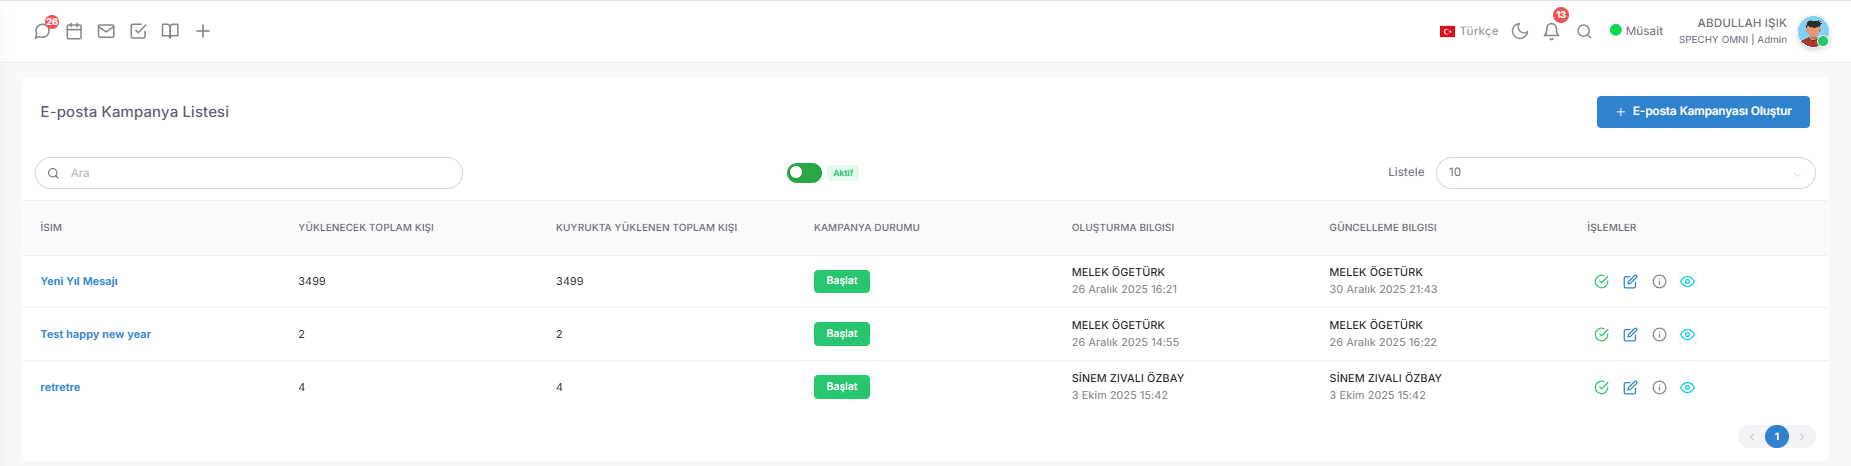
Task: Click E-posta Kampanya Listesi title
Action: [x=135, y=112]
